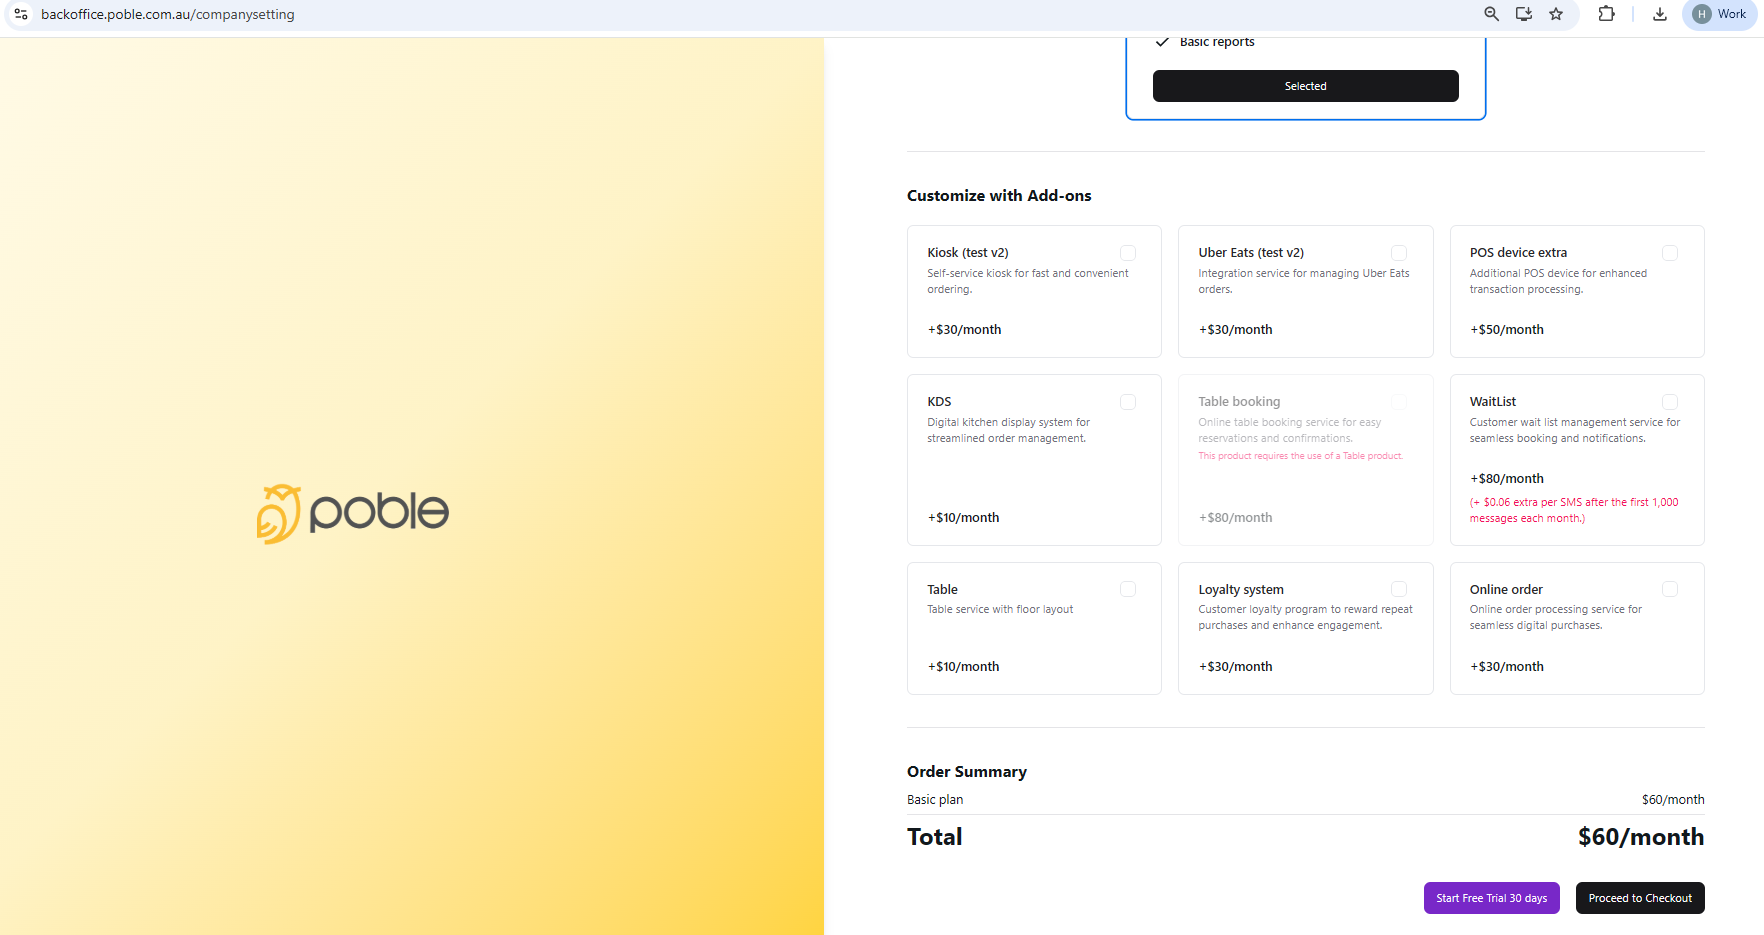Tick the WaitList add-on checkbox

pyautogui.click(x=1670, y=402)
